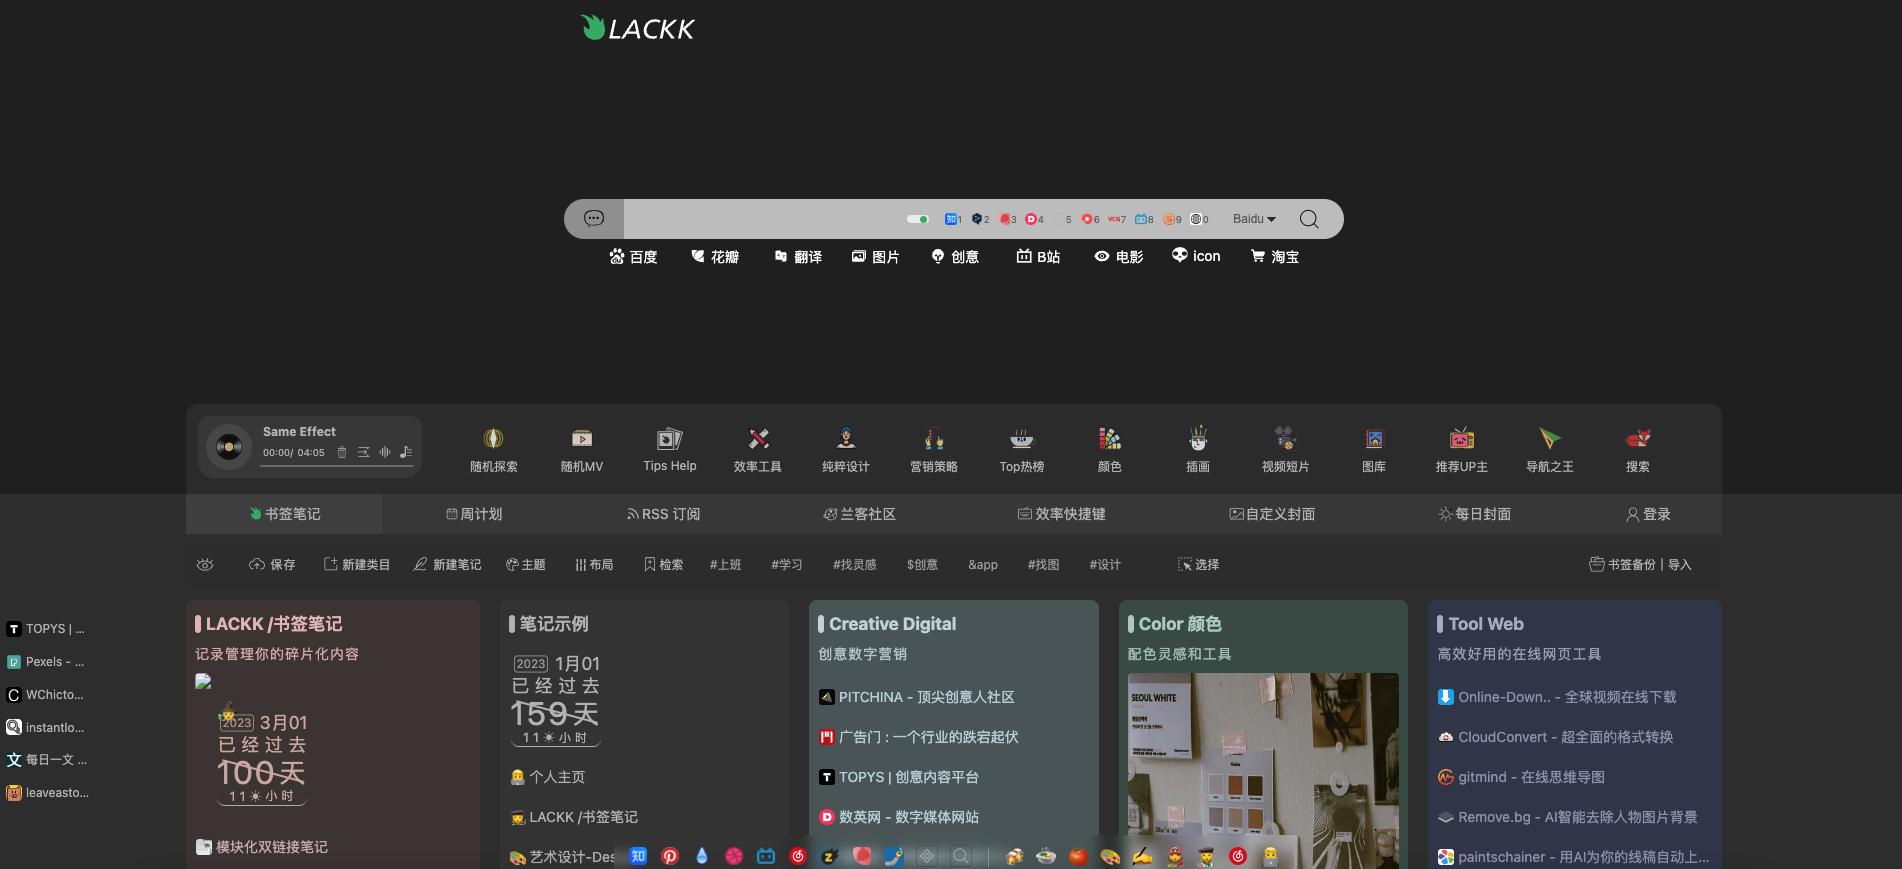
Task: Click the 新建笔记 button
Action: 447,565
